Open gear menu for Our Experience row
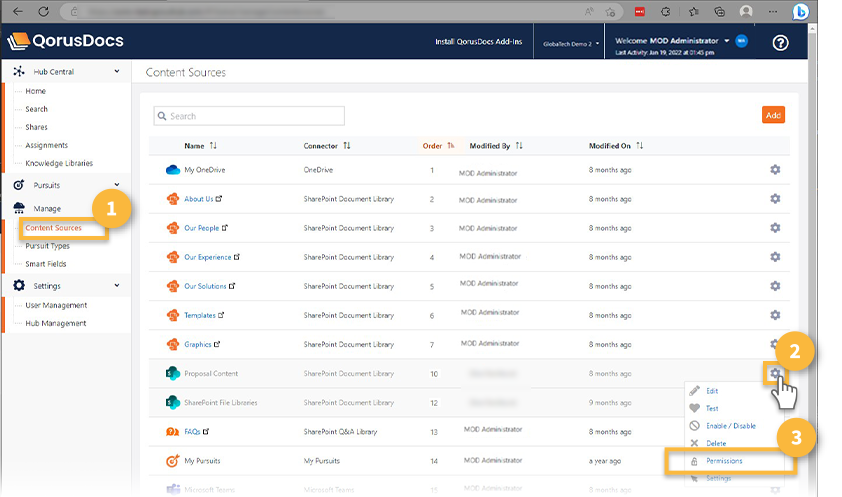 [x=775, y=257]
